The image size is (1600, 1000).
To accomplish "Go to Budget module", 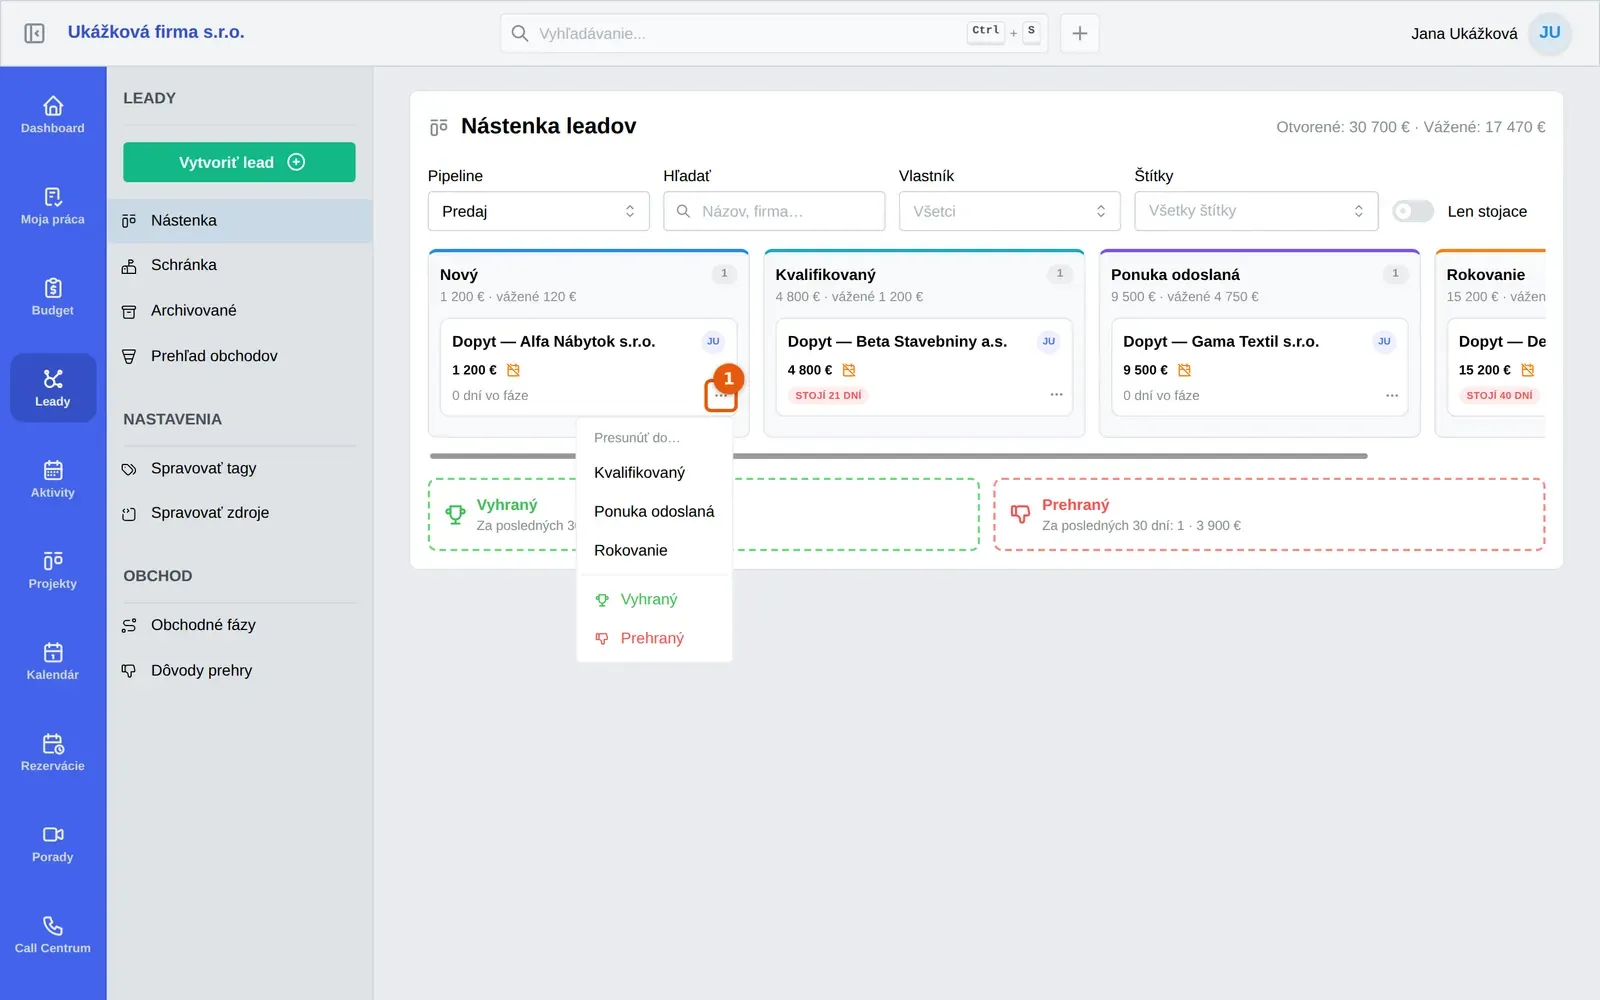I will [x=53, y=297].
